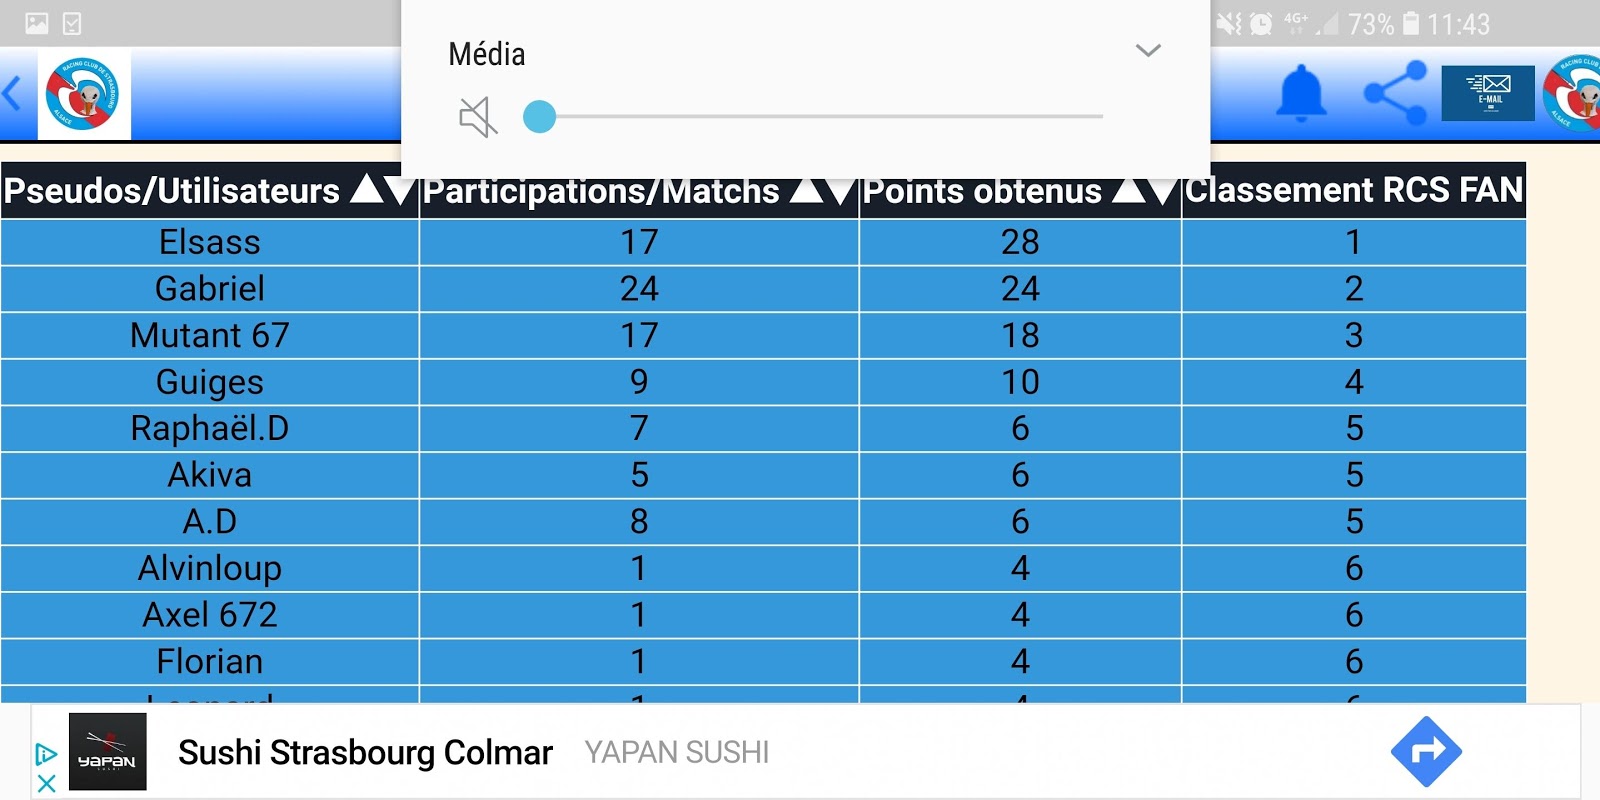Tap the back arrow in the app bar

pos(13,94)
